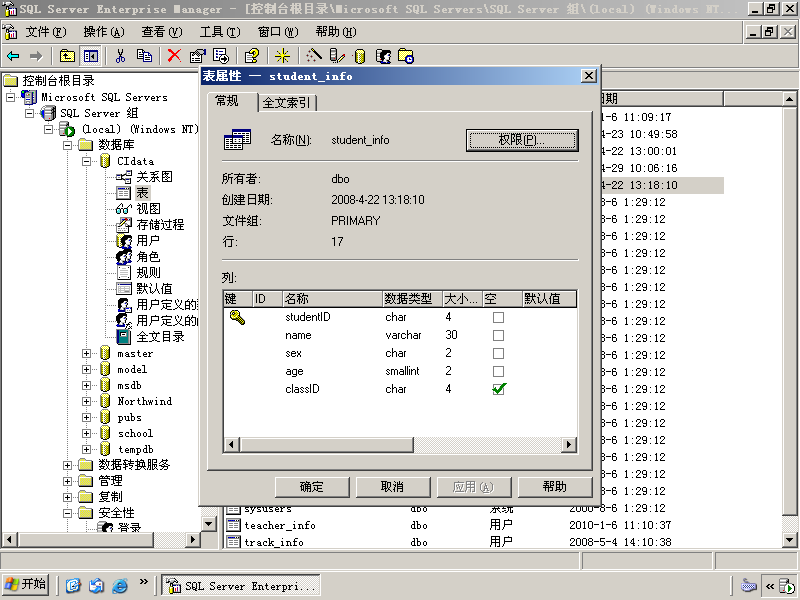Select the 规则 rules node icon

(123, 272)
